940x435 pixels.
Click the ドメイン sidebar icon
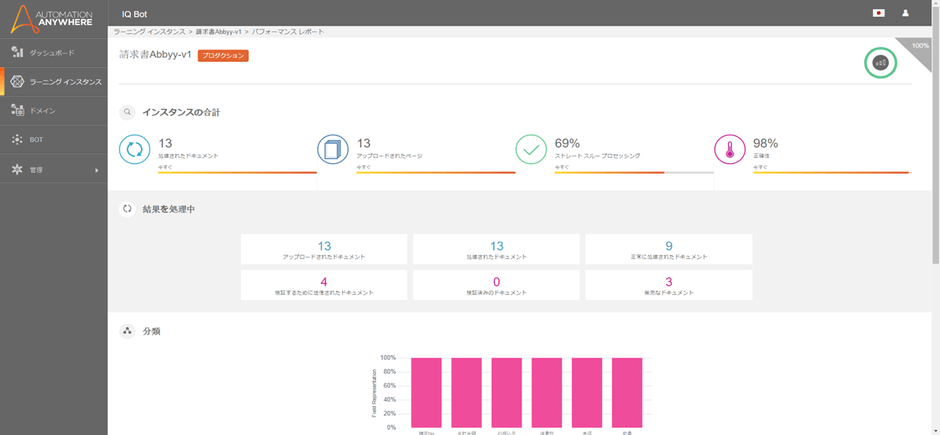pos(17,110)
